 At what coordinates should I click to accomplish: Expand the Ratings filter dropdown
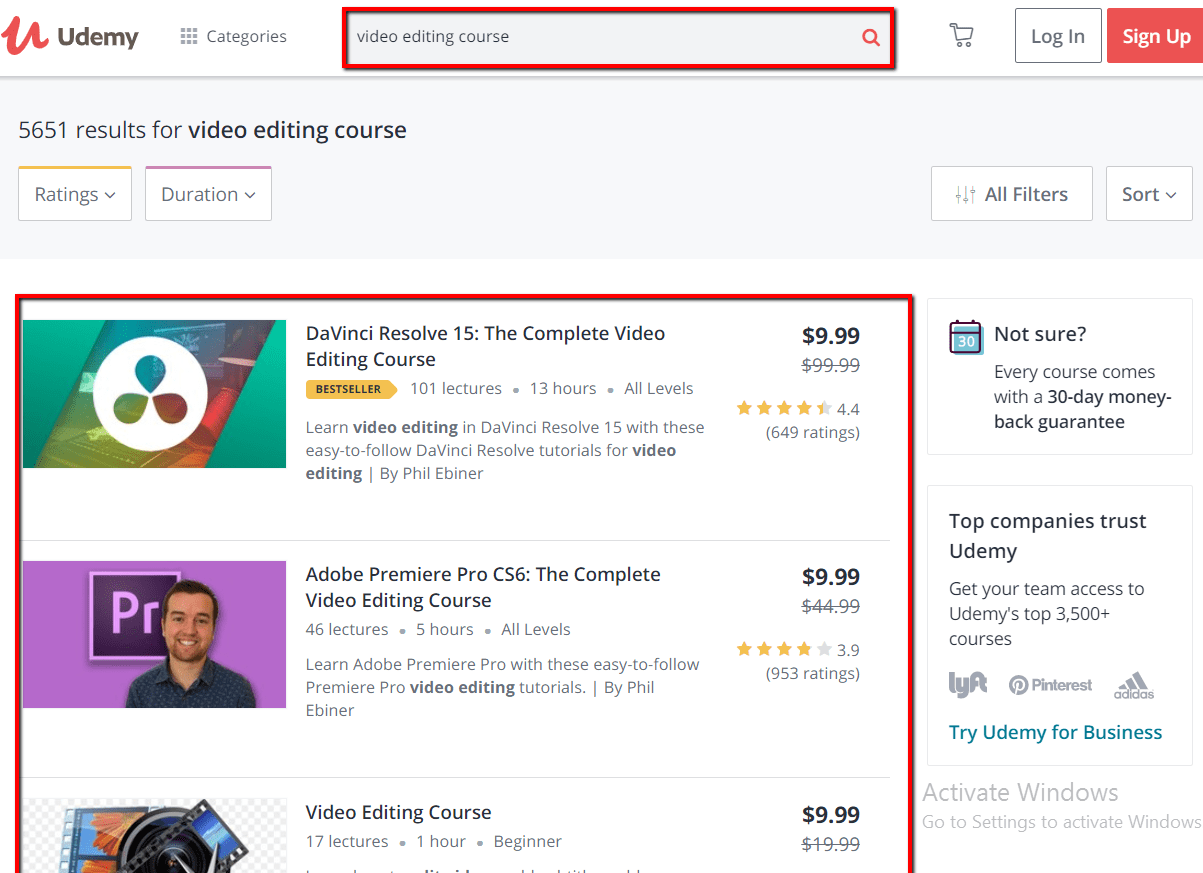point(75,194)
